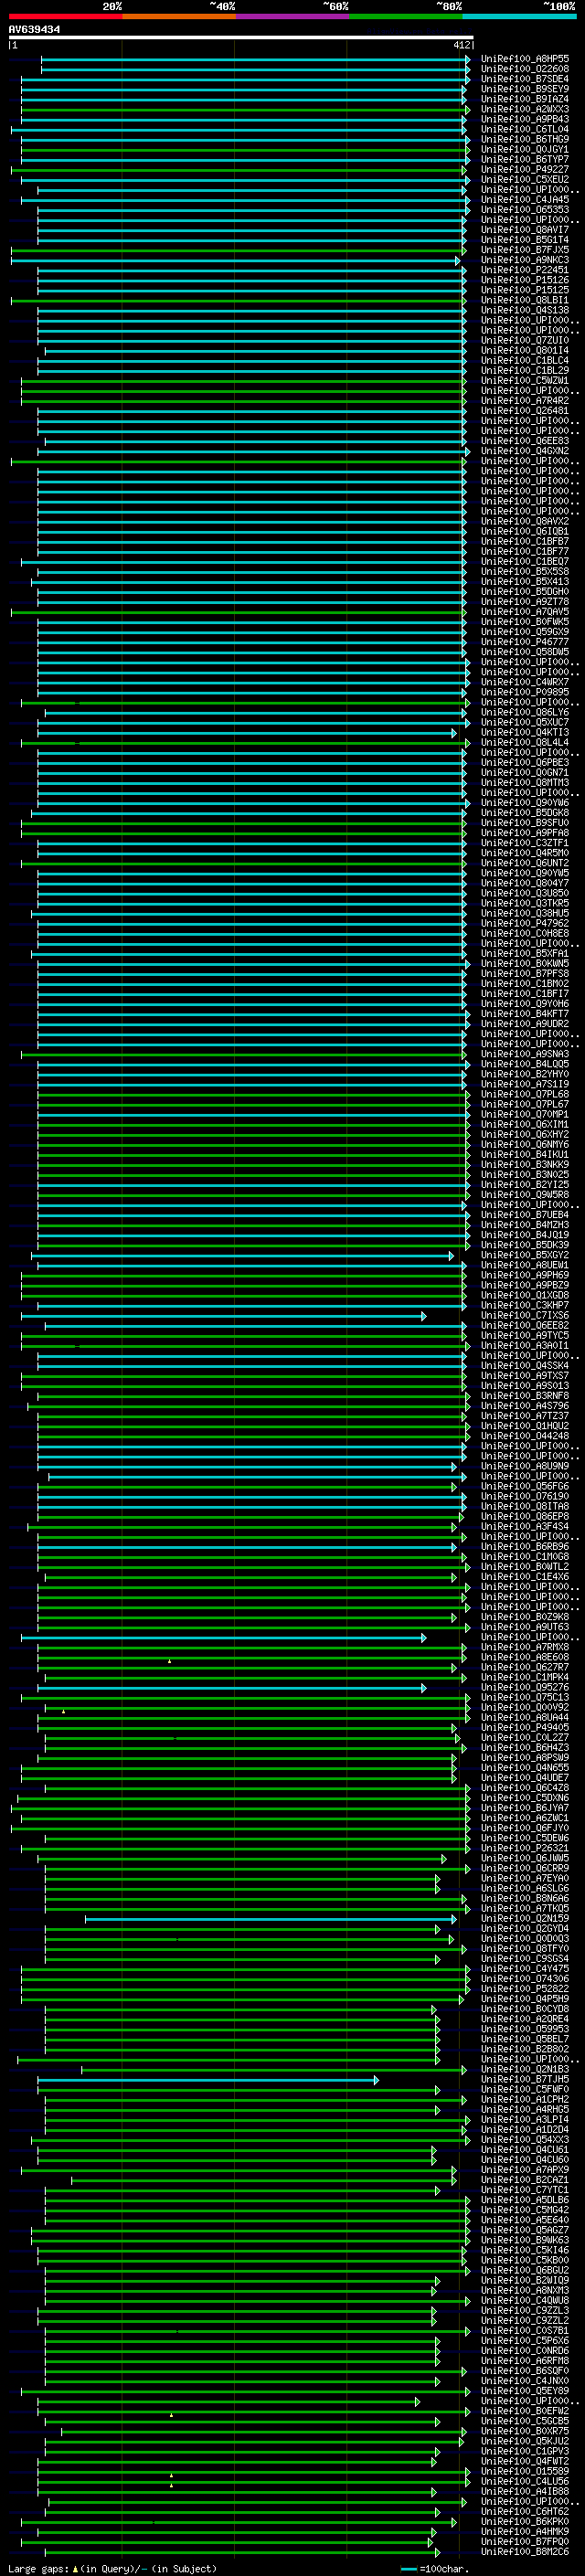
Task: Open UniRef100_O76190 entry
Action: tap(525, 1496)
